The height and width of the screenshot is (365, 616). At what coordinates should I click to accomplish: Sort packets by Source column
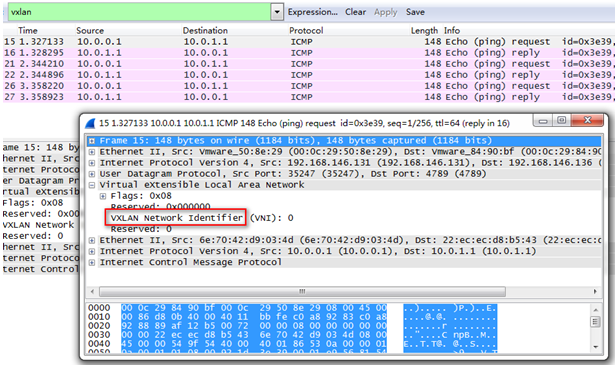tap(90, 30)
